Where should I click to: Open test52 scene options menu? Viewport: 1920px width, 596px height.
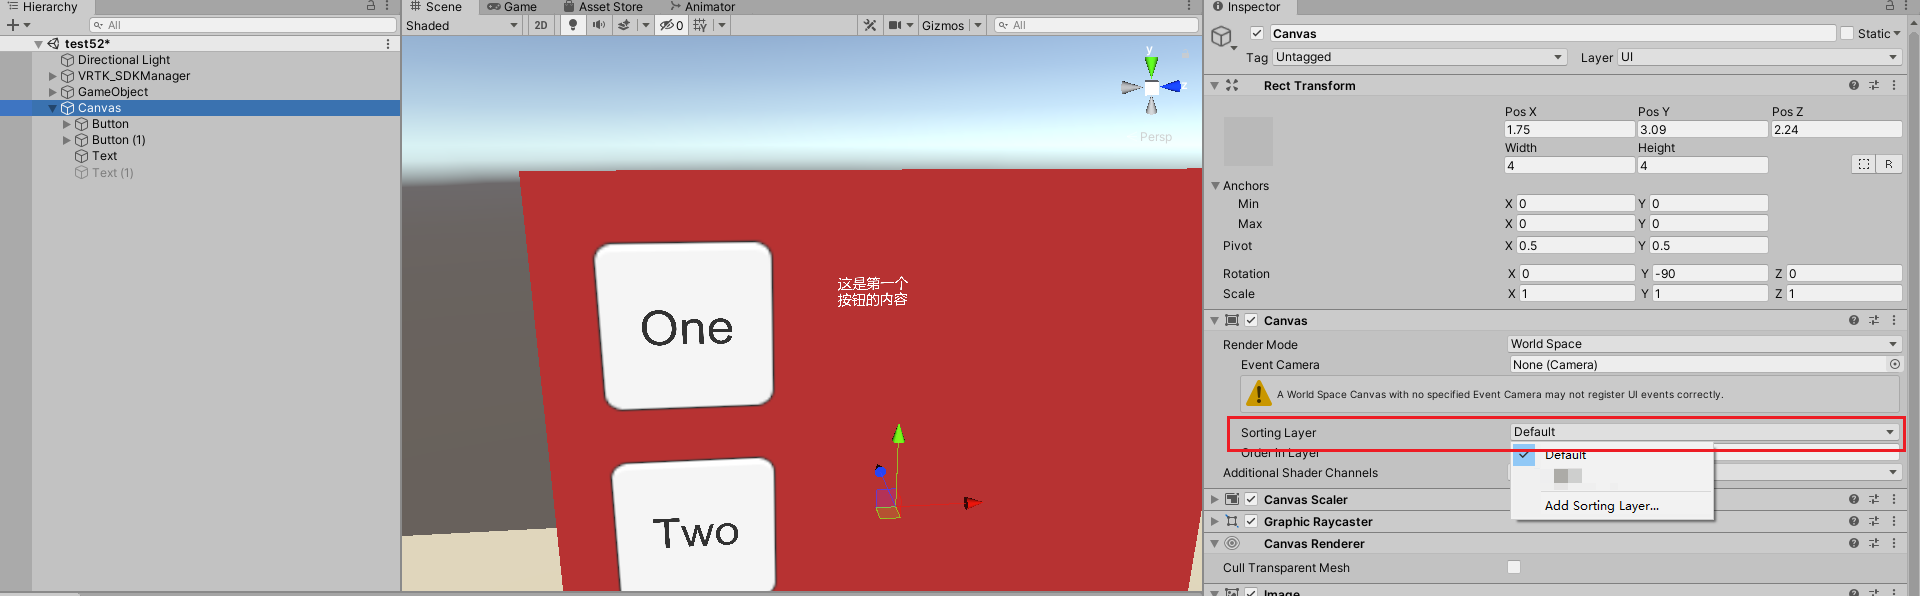(x=388, y=44)
